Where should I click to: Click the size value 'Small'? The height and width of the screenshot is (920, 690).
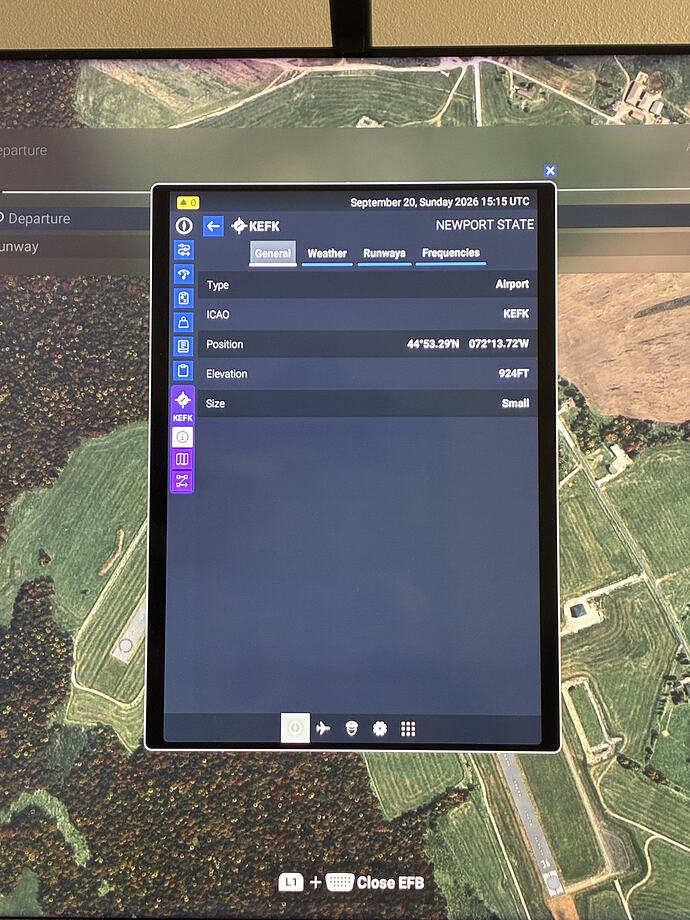point(515,403)
